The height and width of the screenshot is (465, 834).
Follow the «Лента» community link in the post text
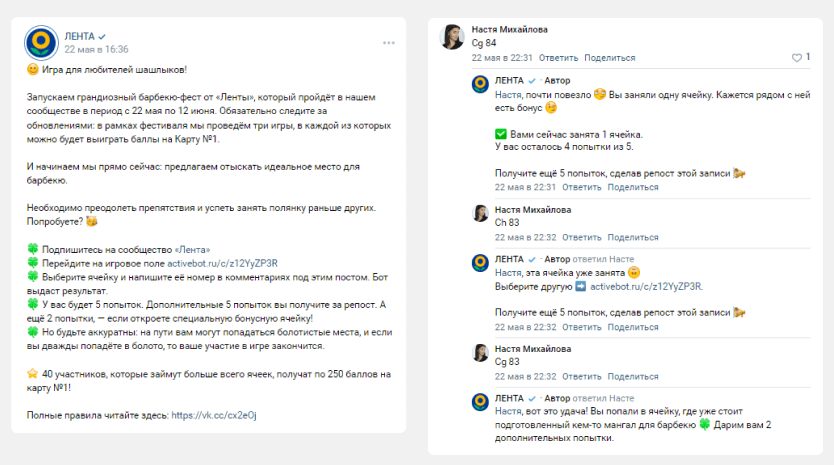[x=194, y=249]
